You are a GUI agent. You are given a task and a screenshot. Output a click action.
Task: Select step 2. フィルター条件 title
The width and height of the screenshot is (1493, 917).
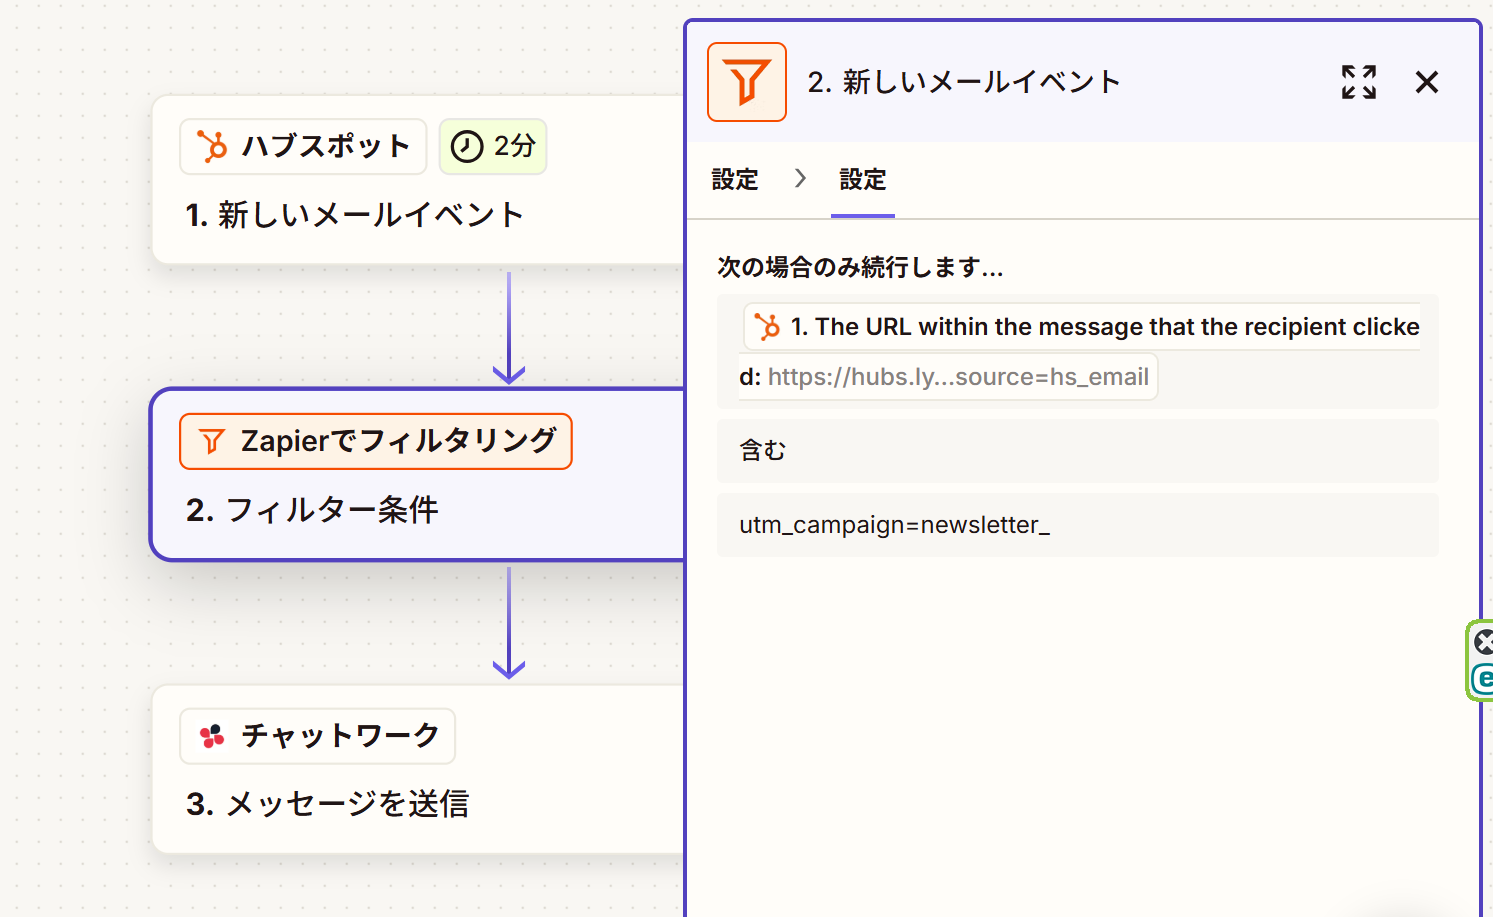[x=312, y=510]
